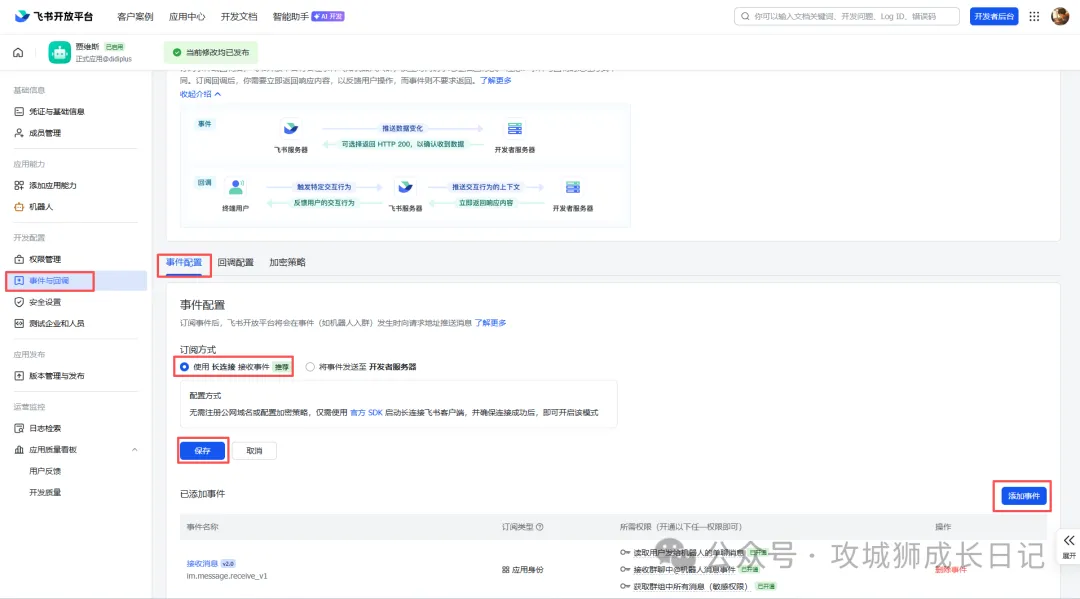This screenshot has height=599, width=1080.
Task: Click the 飞书开放平台 logo
Action: click(54, 17)
